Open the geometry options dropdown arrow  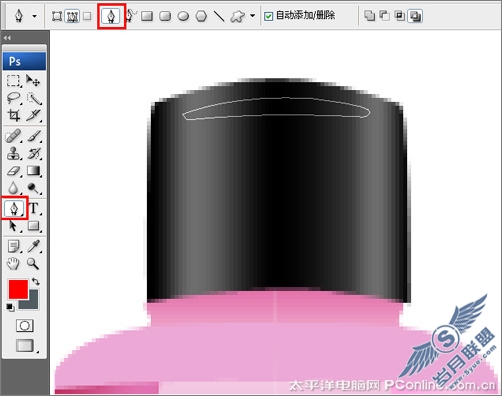252,15
